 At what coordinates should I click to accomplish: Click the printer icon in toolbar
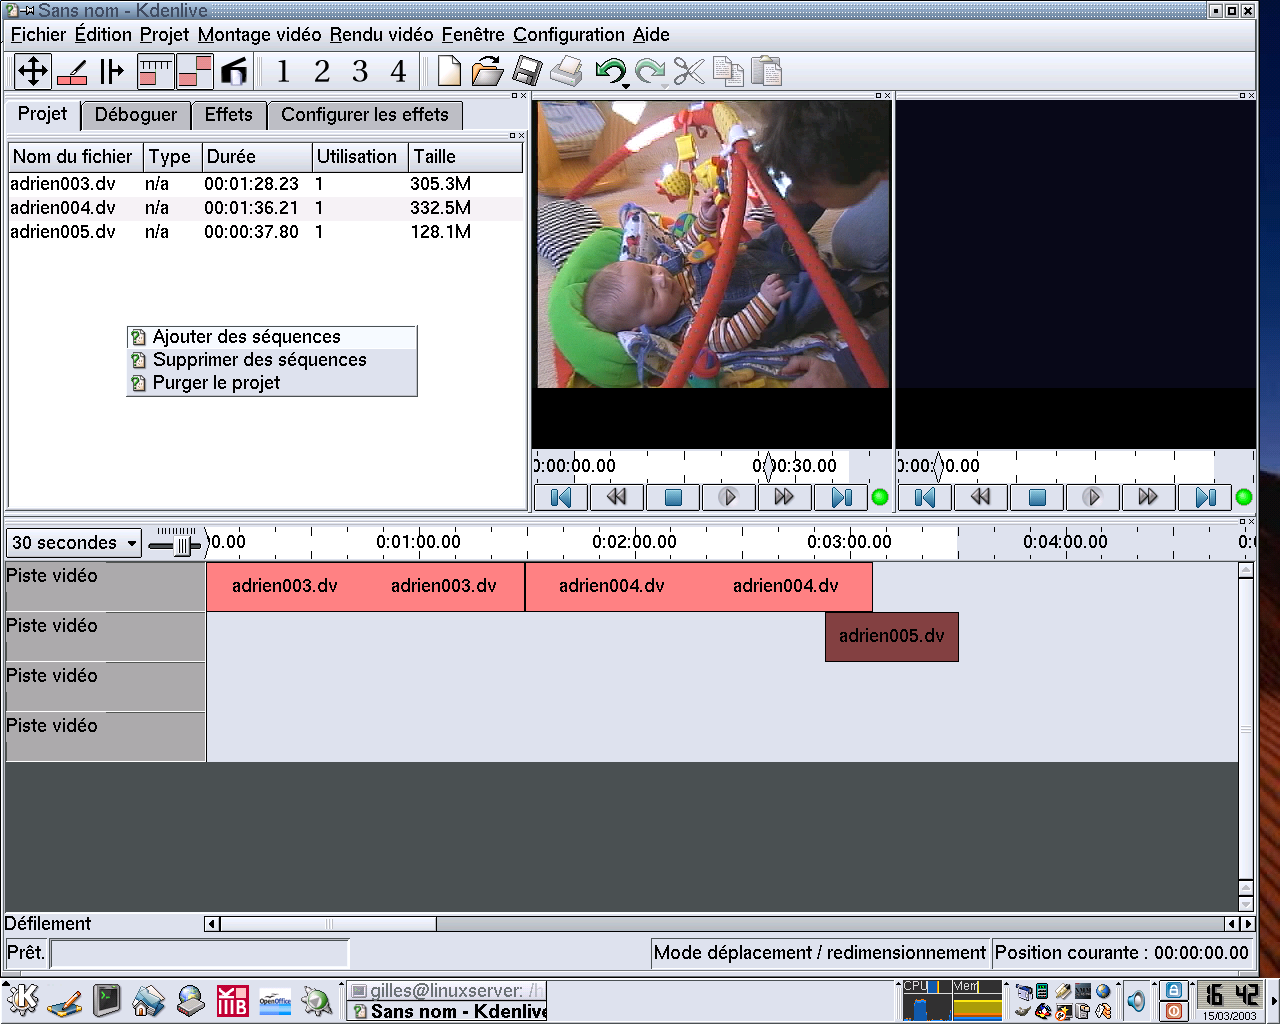point(566,72)
